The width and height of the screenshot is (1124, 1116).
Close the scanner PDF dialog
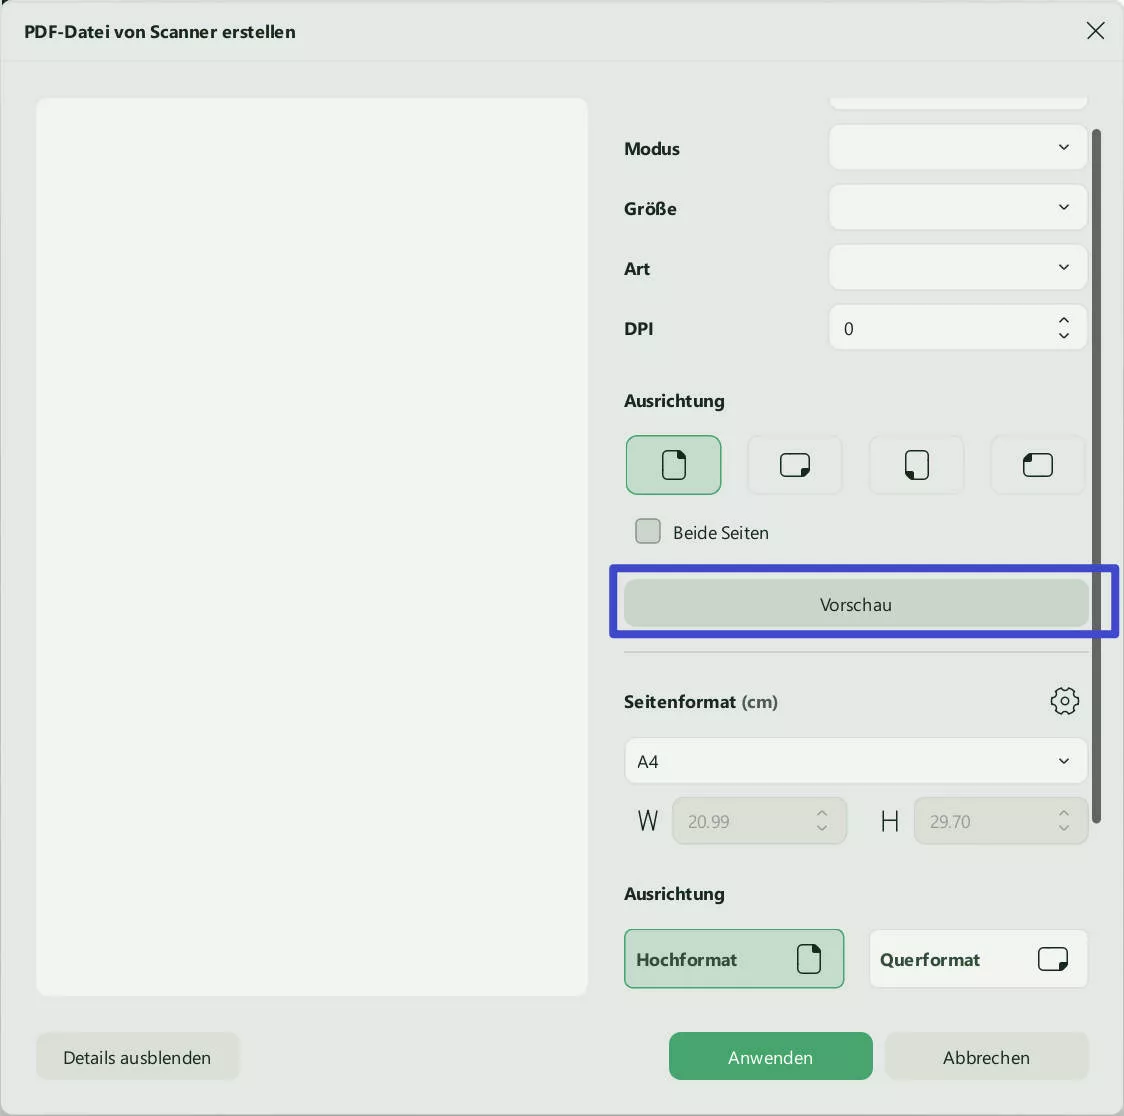click(1095, 31)
